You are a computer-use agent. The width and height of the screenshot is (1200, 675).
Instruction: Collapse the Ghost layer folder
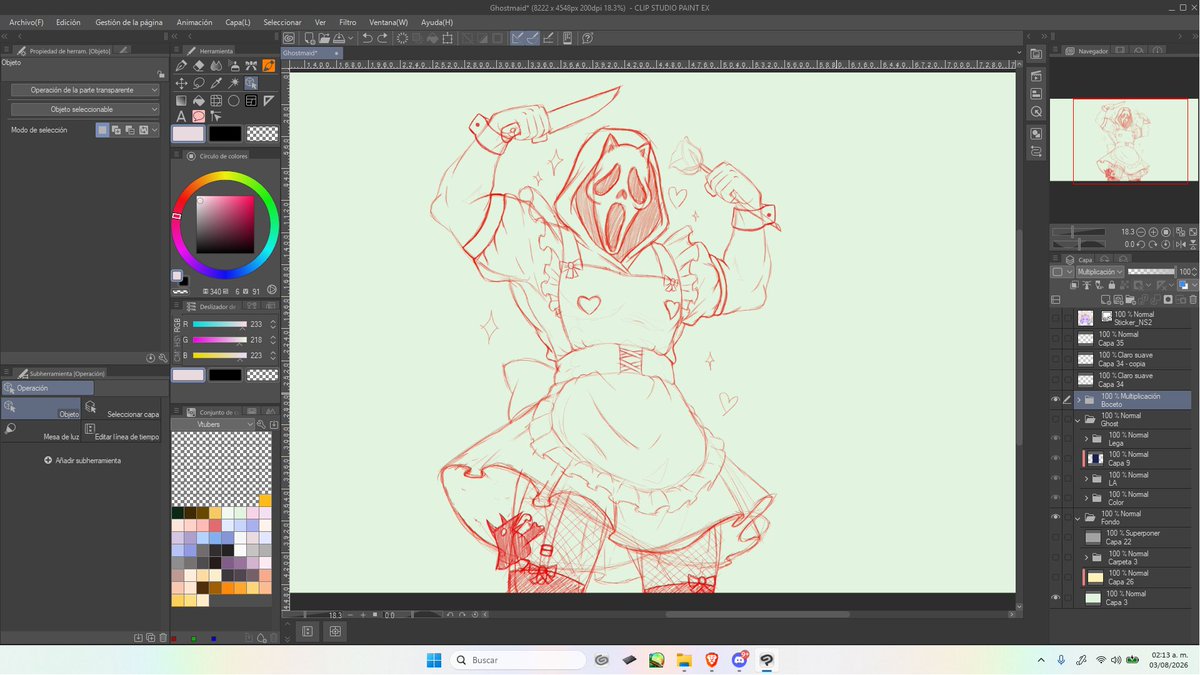pos(1079,419)
